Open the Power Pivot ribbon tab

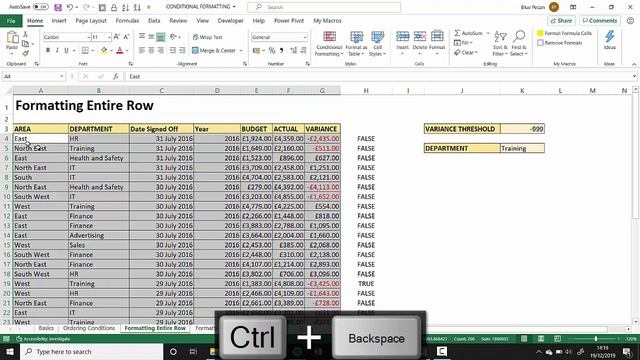[x=289, y=20]
